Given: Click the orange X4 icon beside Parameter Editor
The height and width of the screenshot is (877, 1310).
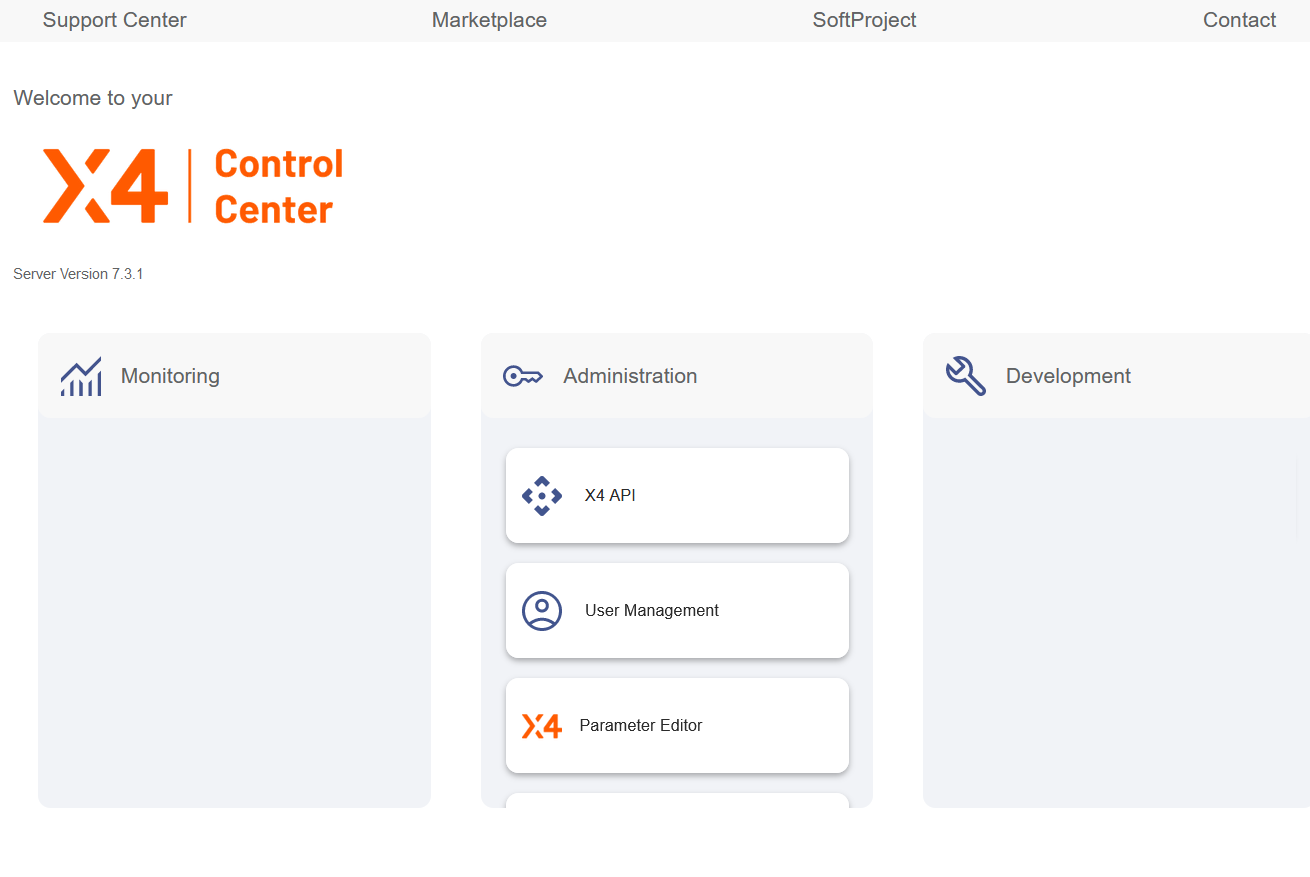Looking at the screenshot, I should click(x=542, y=726).
